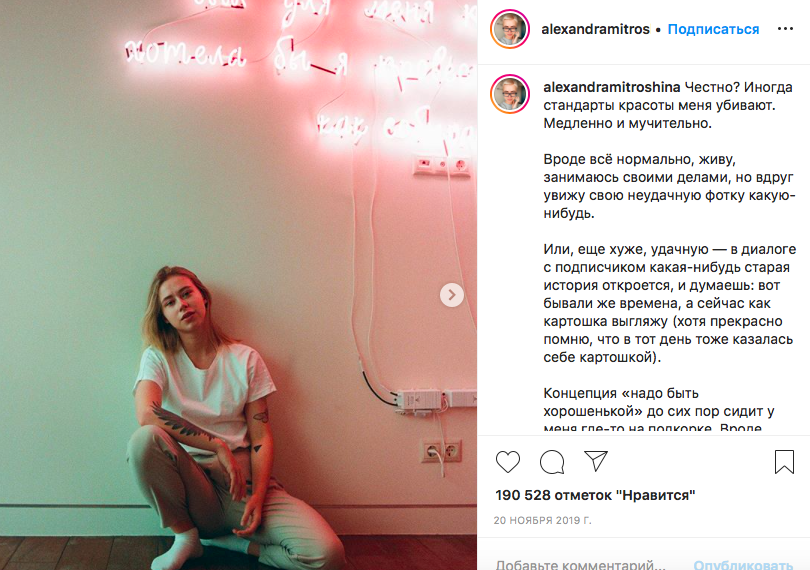Focus the Добавьте комментарий field

[x=581, y=564]
